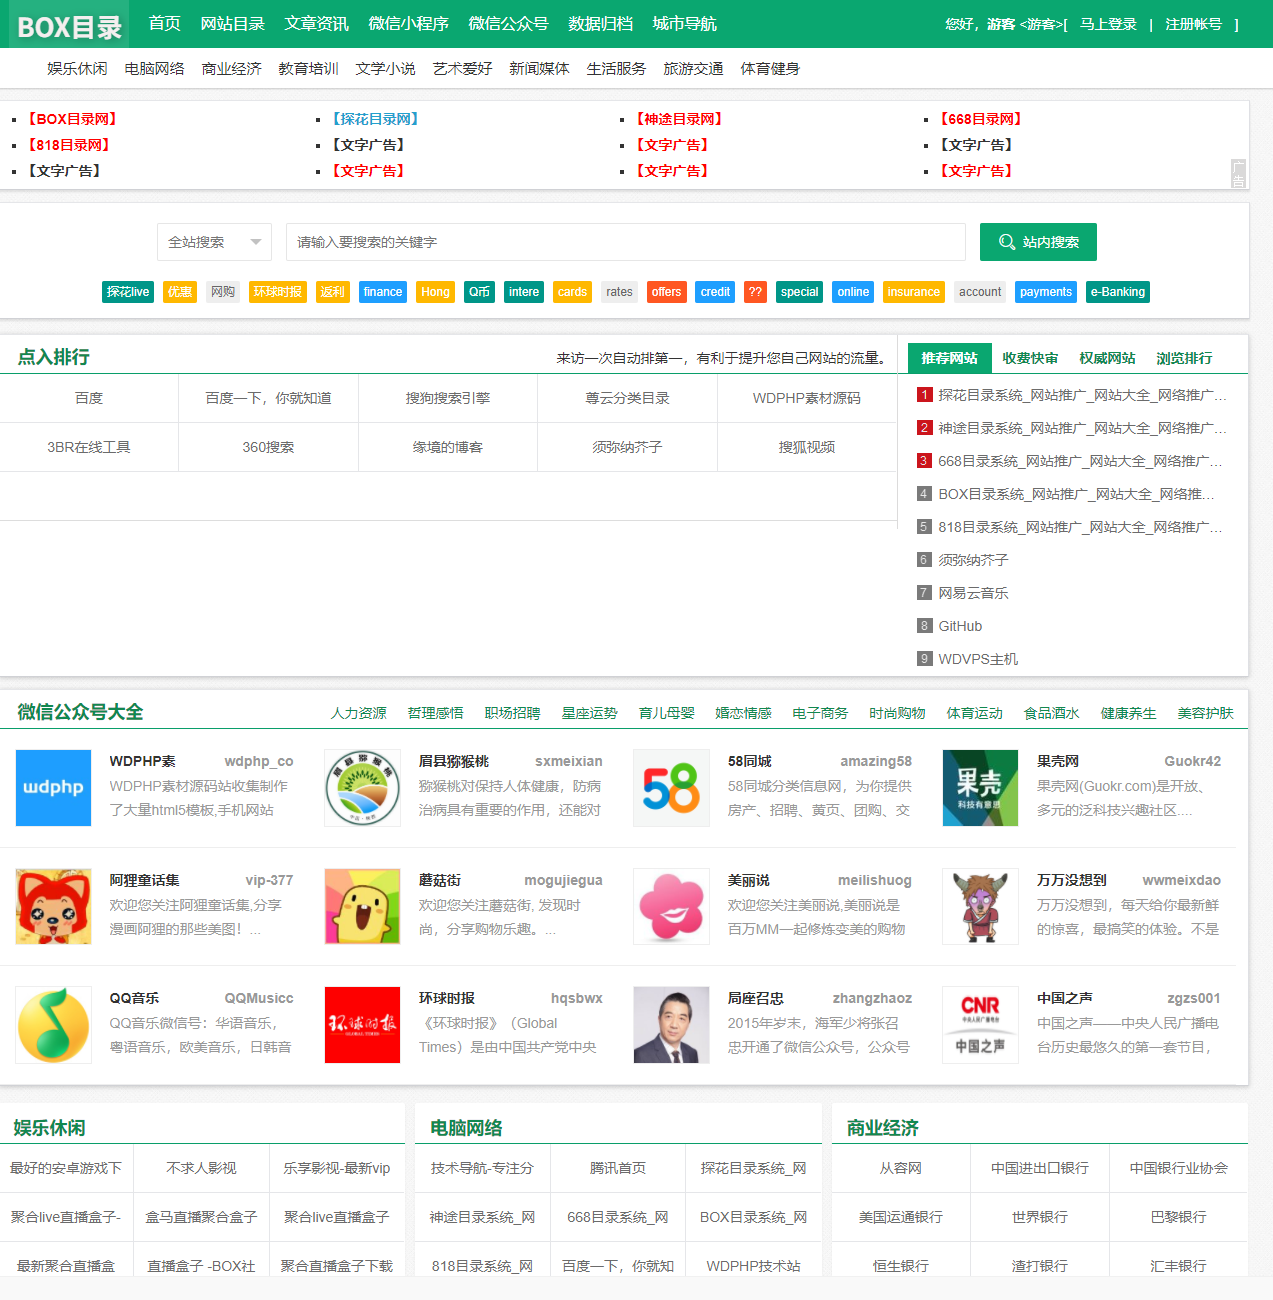Open the 眉县猕猴桃 round logo
The image size is (1273, 1300).
363,788
